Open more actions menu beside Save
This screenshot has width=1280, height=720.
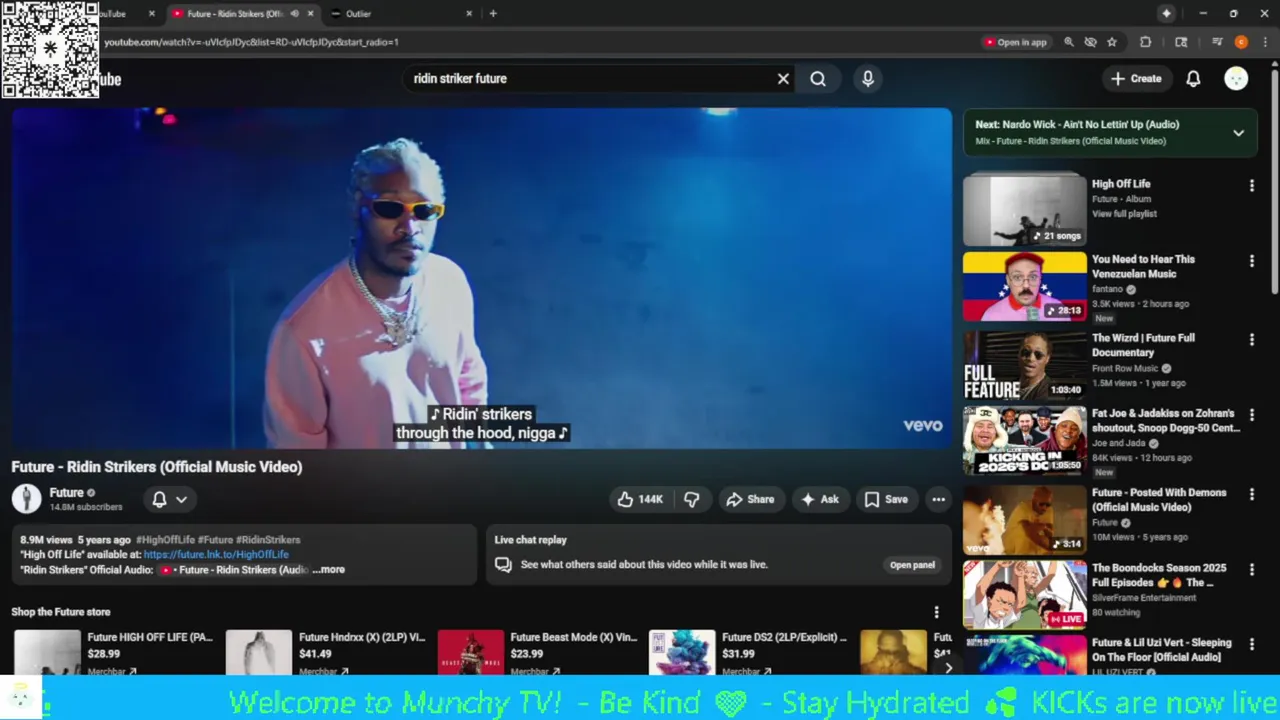coord(938,499)
